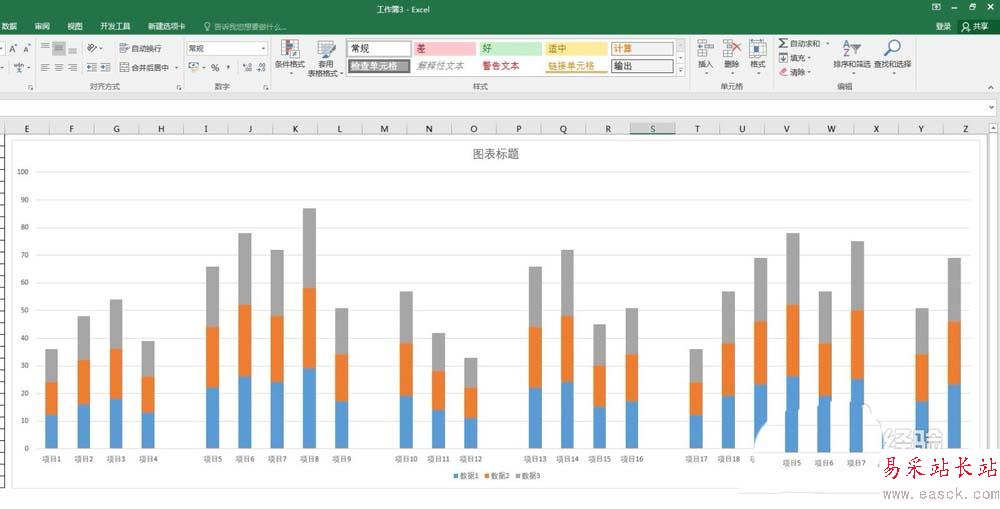
Task: Open the 格式 cell format menu
Action: [x=758, y=57]
